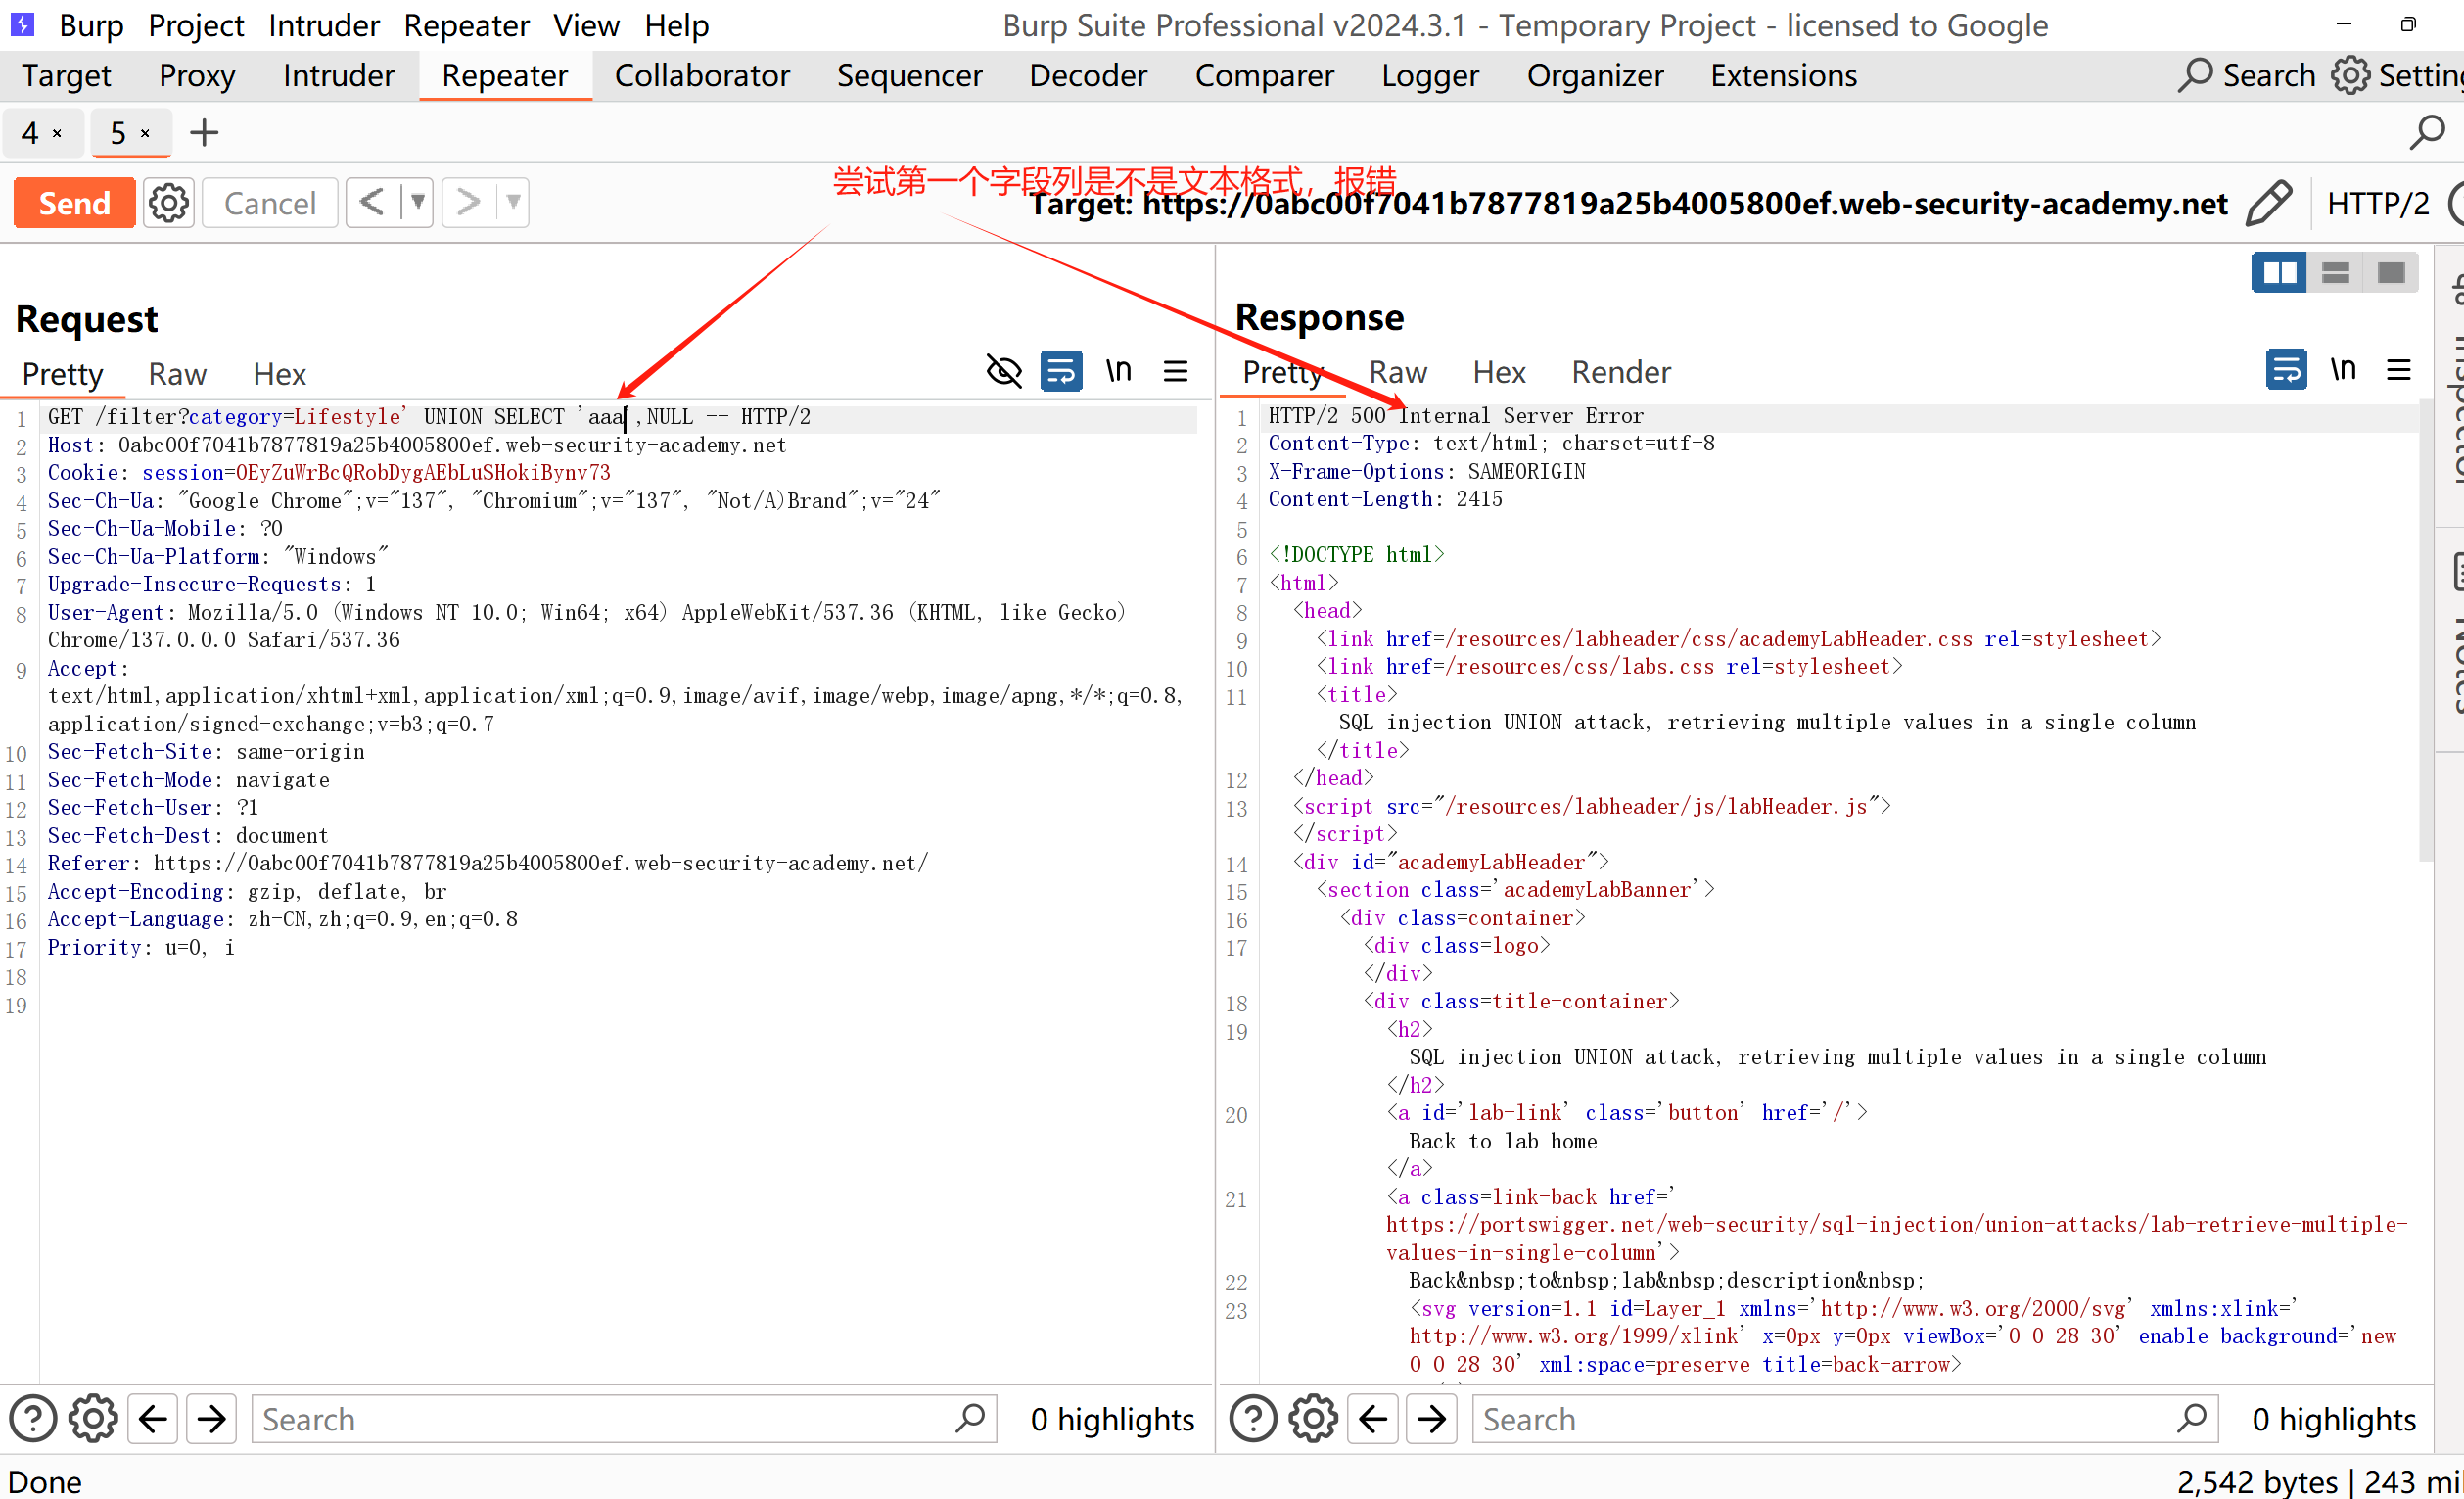
Task: Click the edit target pencil icon
Action: point(2269,203)
